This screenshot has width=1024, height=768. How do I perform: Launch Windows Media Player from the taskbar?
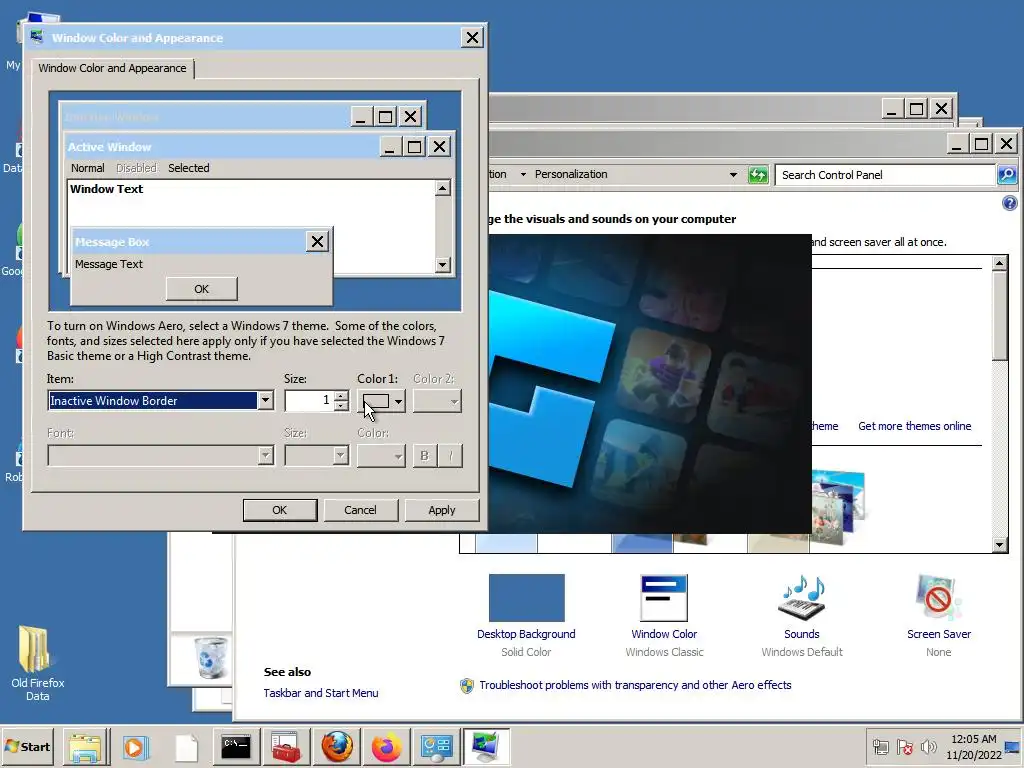click(136, 747)
